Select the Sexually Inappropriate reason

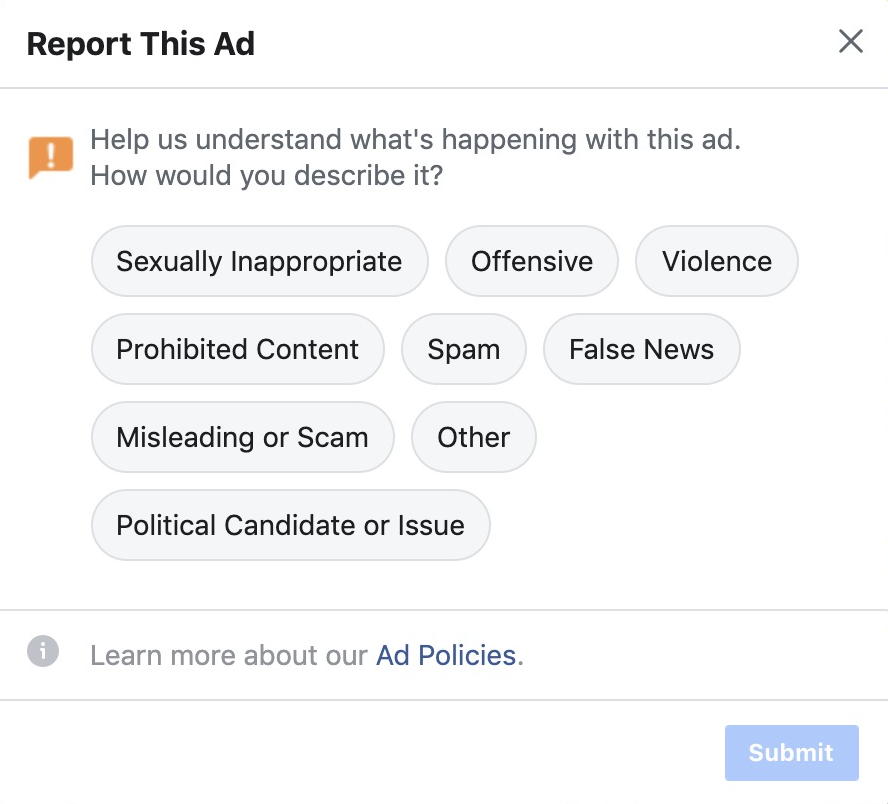coord(259,261)
